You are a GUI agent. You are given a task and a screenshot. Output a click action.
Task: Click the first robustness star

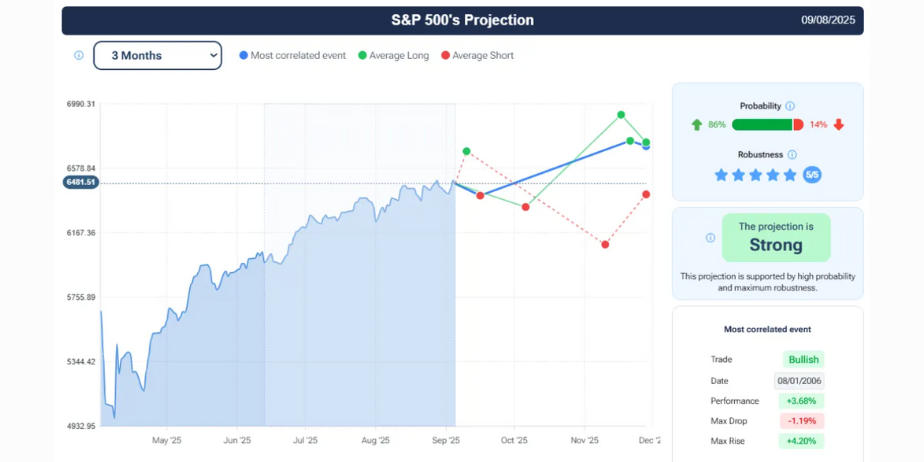(x=721, y=175)
